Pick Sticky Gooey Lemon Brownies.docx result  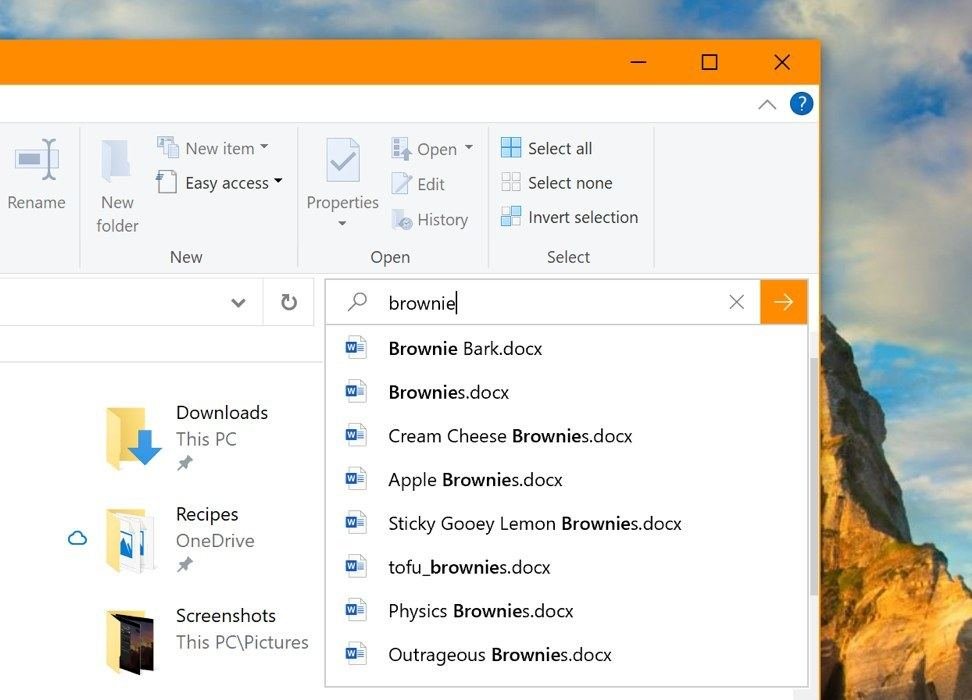click(534, 523)
